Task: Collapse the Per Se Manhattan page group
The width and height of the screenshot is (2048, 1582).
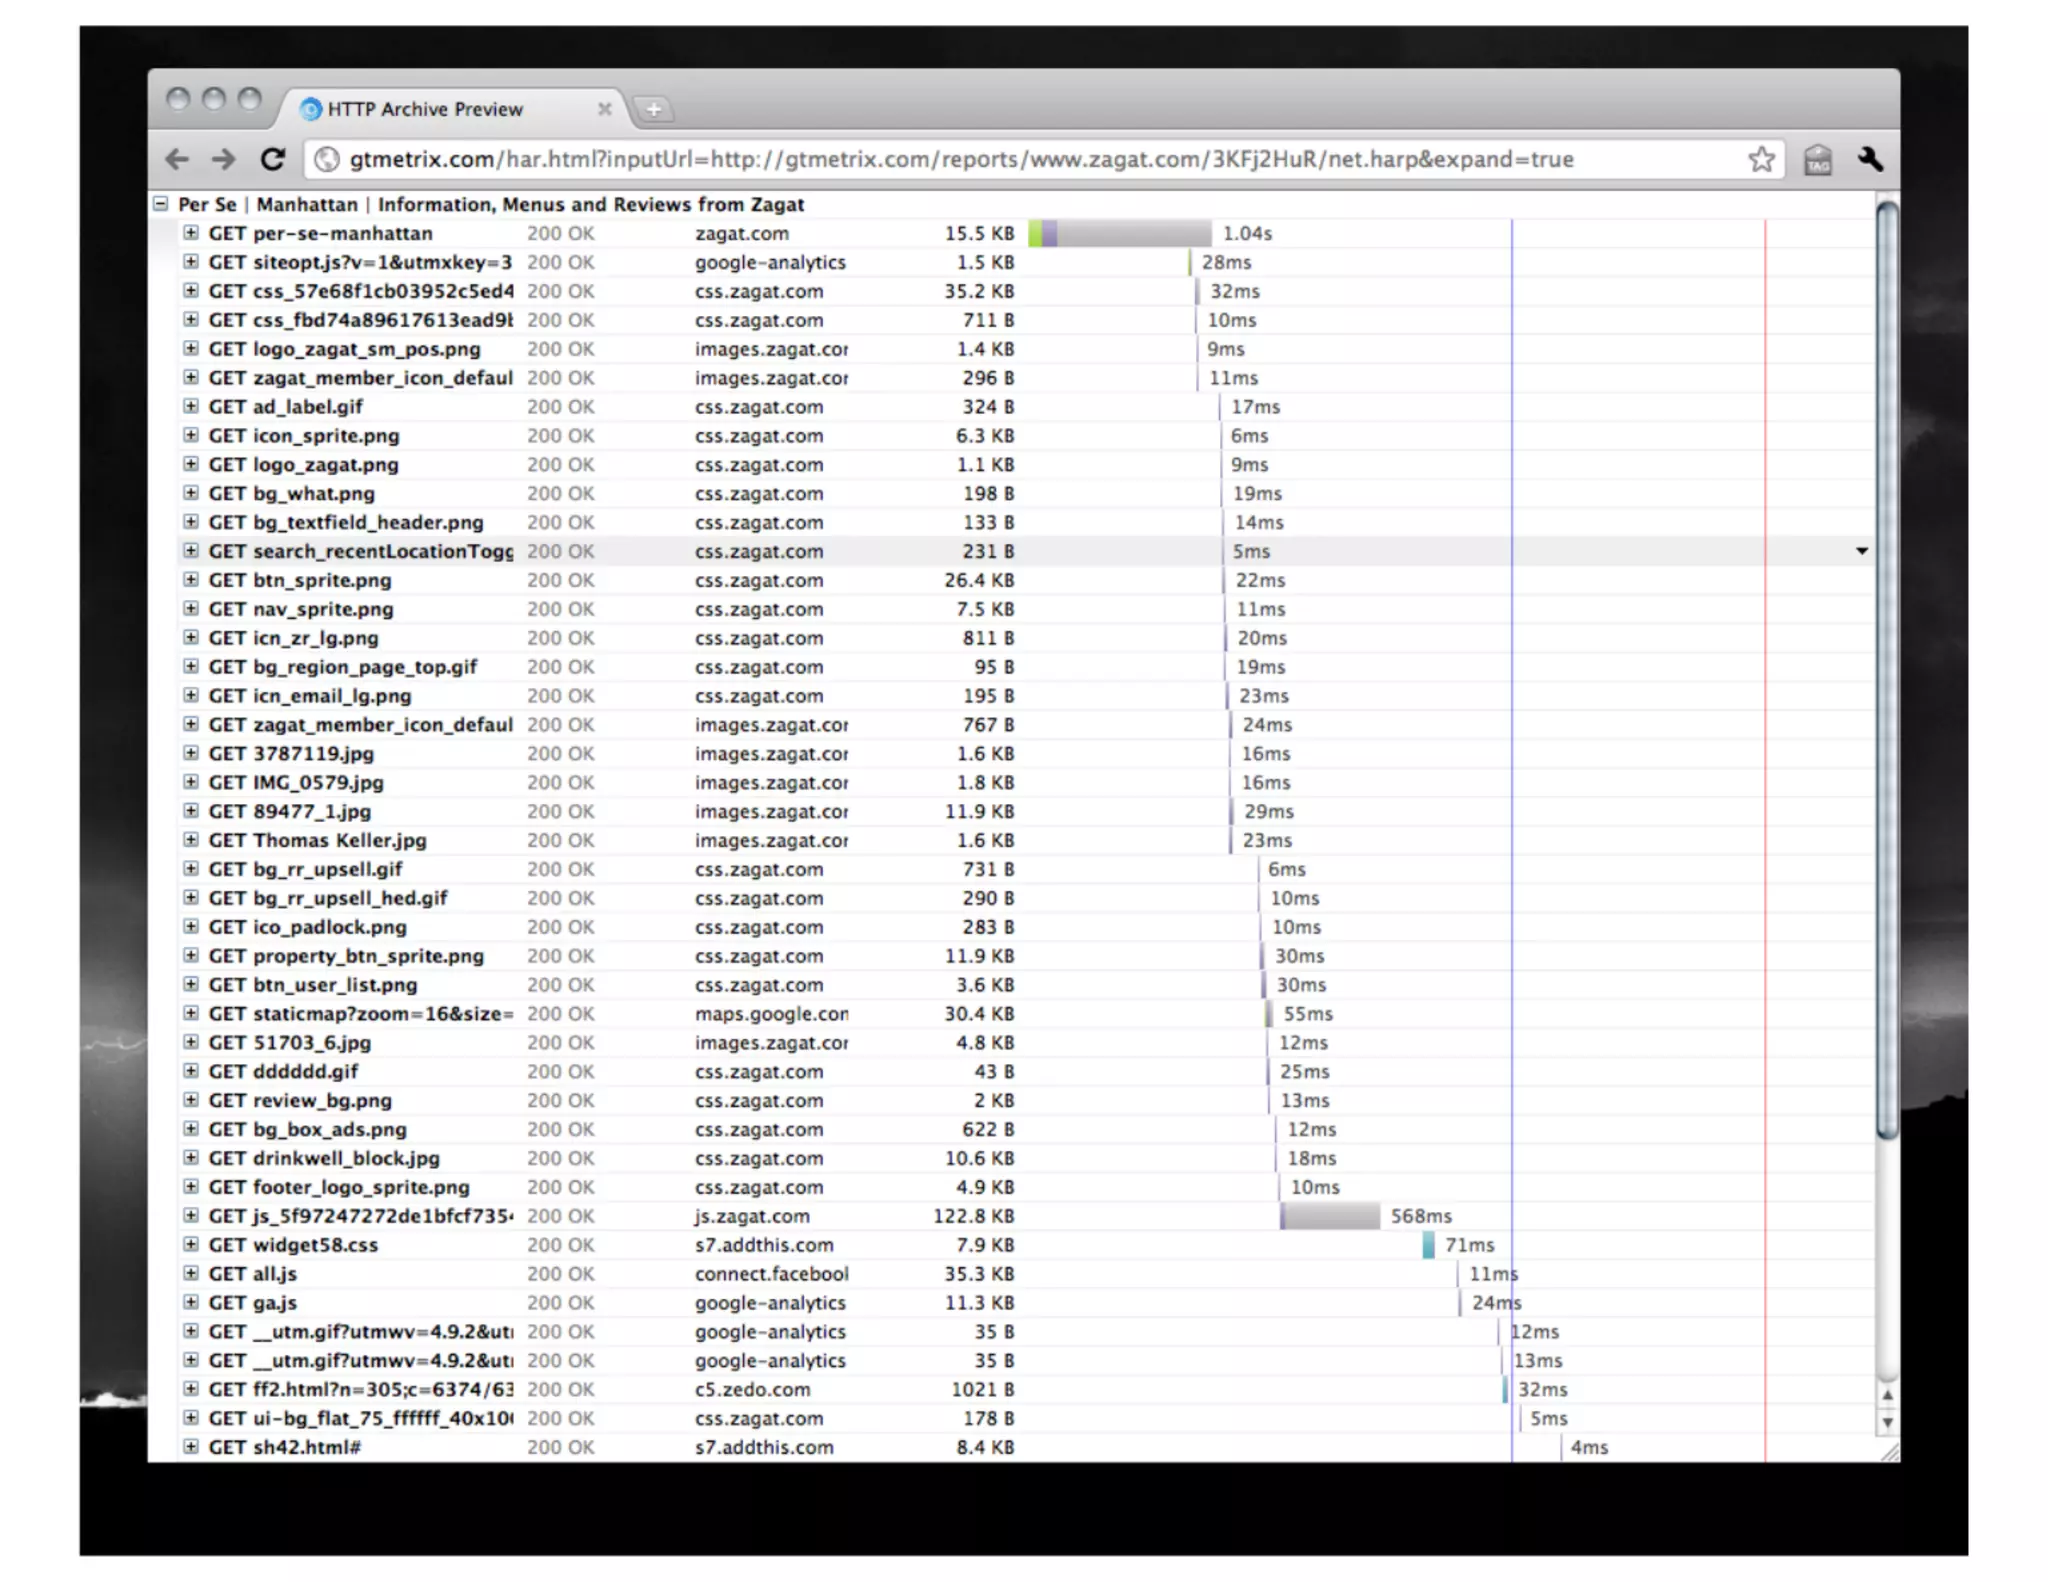Action: (161, 204)
